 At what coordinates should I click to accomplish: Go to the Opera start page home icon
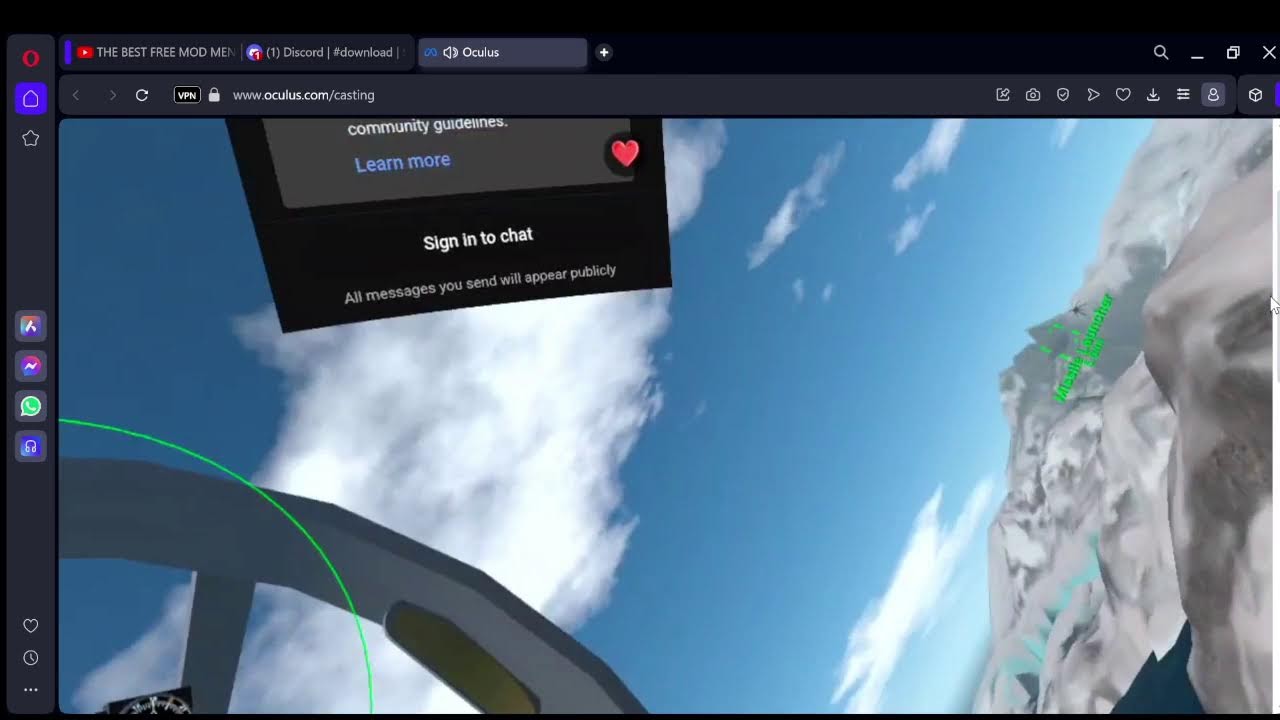point(30,98)
